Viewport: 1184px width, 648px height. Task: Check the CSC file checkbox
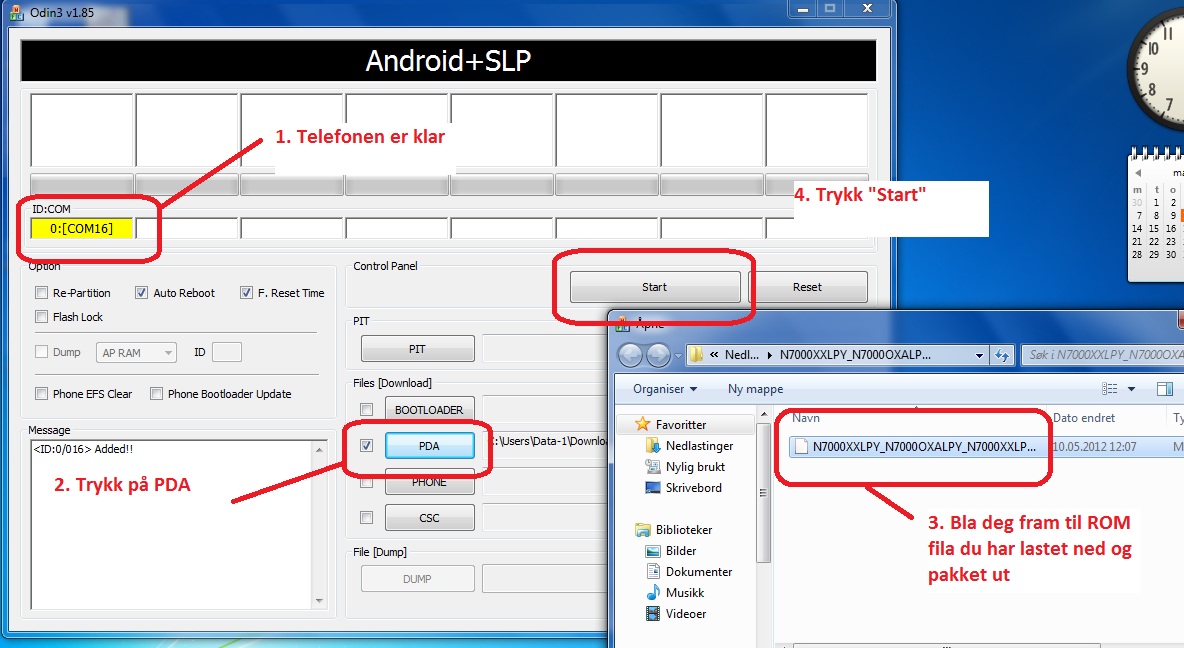pyautogui.click(x=366, y=518)
